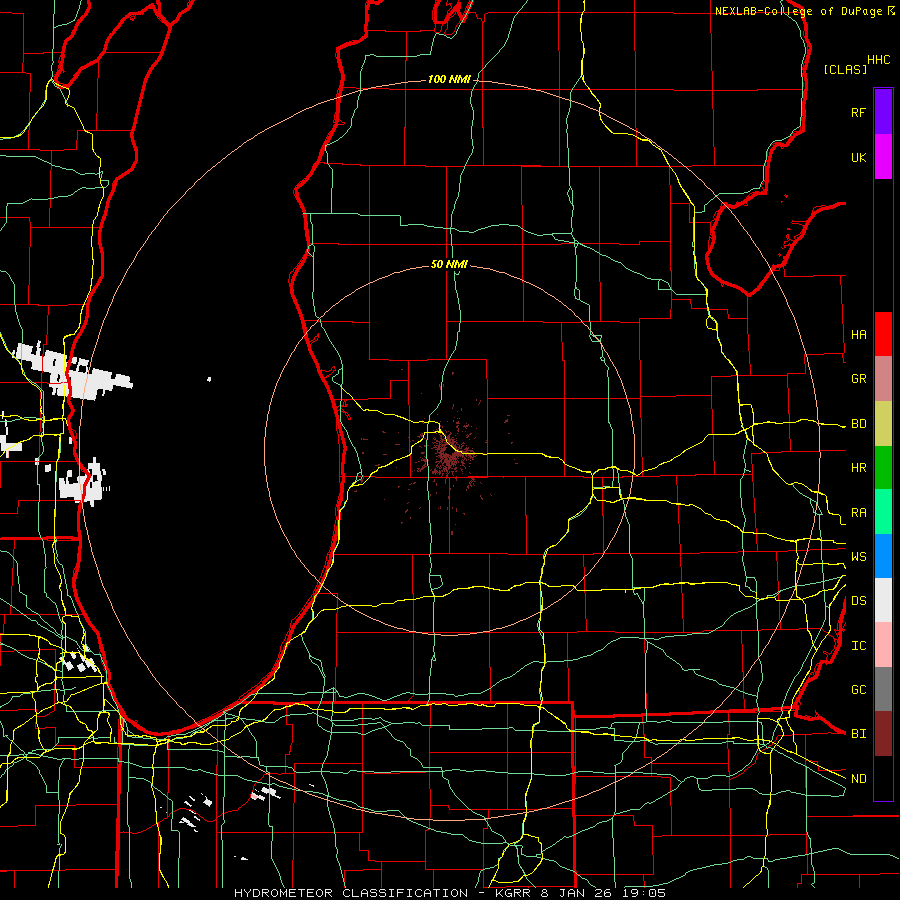Click the NEXLAB-College of DuPage text
The height and width of the screenshot is (900, 900).
coord(798,11)
